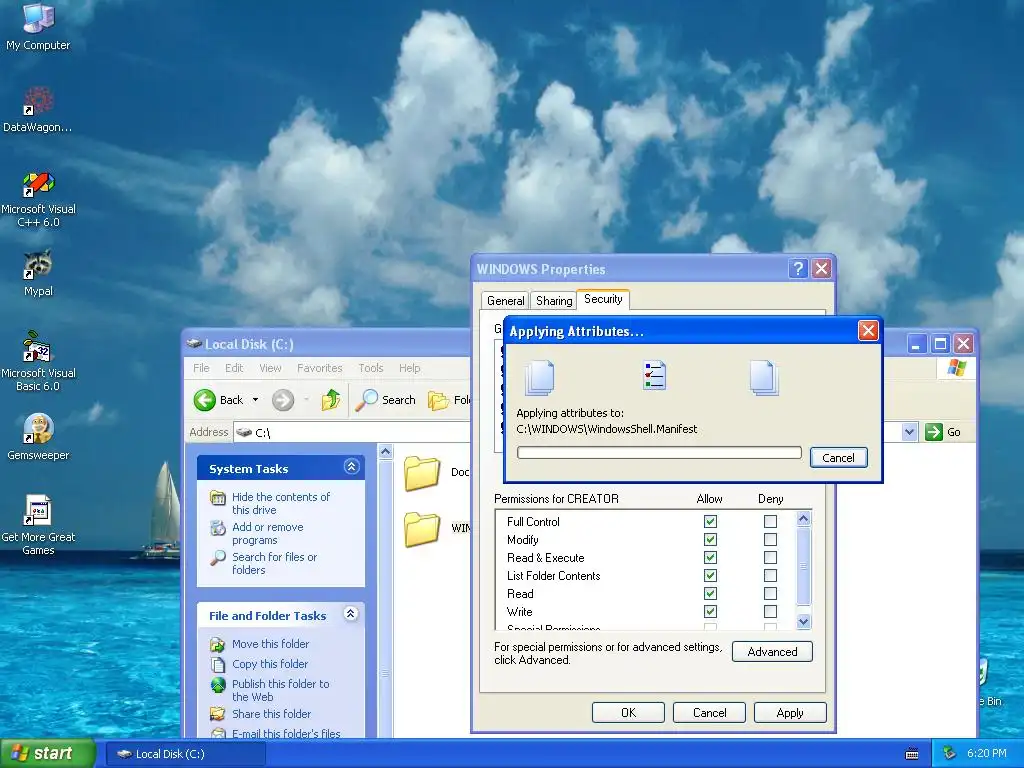Viewport: 1024px width, 768px height.
Task: Collapse the File and Folder Tasks panel
Action: 351,613
